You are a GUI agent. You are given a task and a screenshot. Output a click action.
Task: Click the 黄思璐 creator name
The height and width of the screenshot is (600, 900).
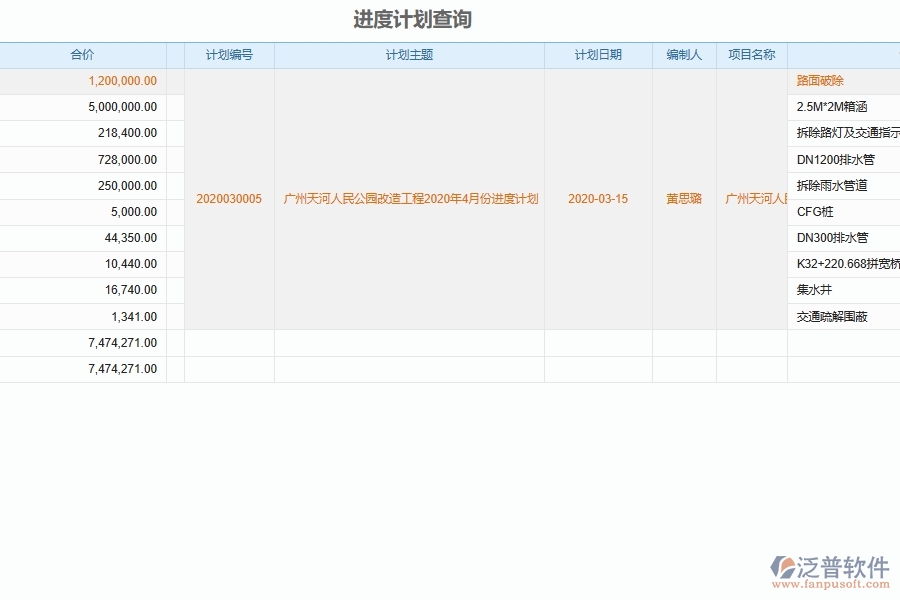pos(684,198)
